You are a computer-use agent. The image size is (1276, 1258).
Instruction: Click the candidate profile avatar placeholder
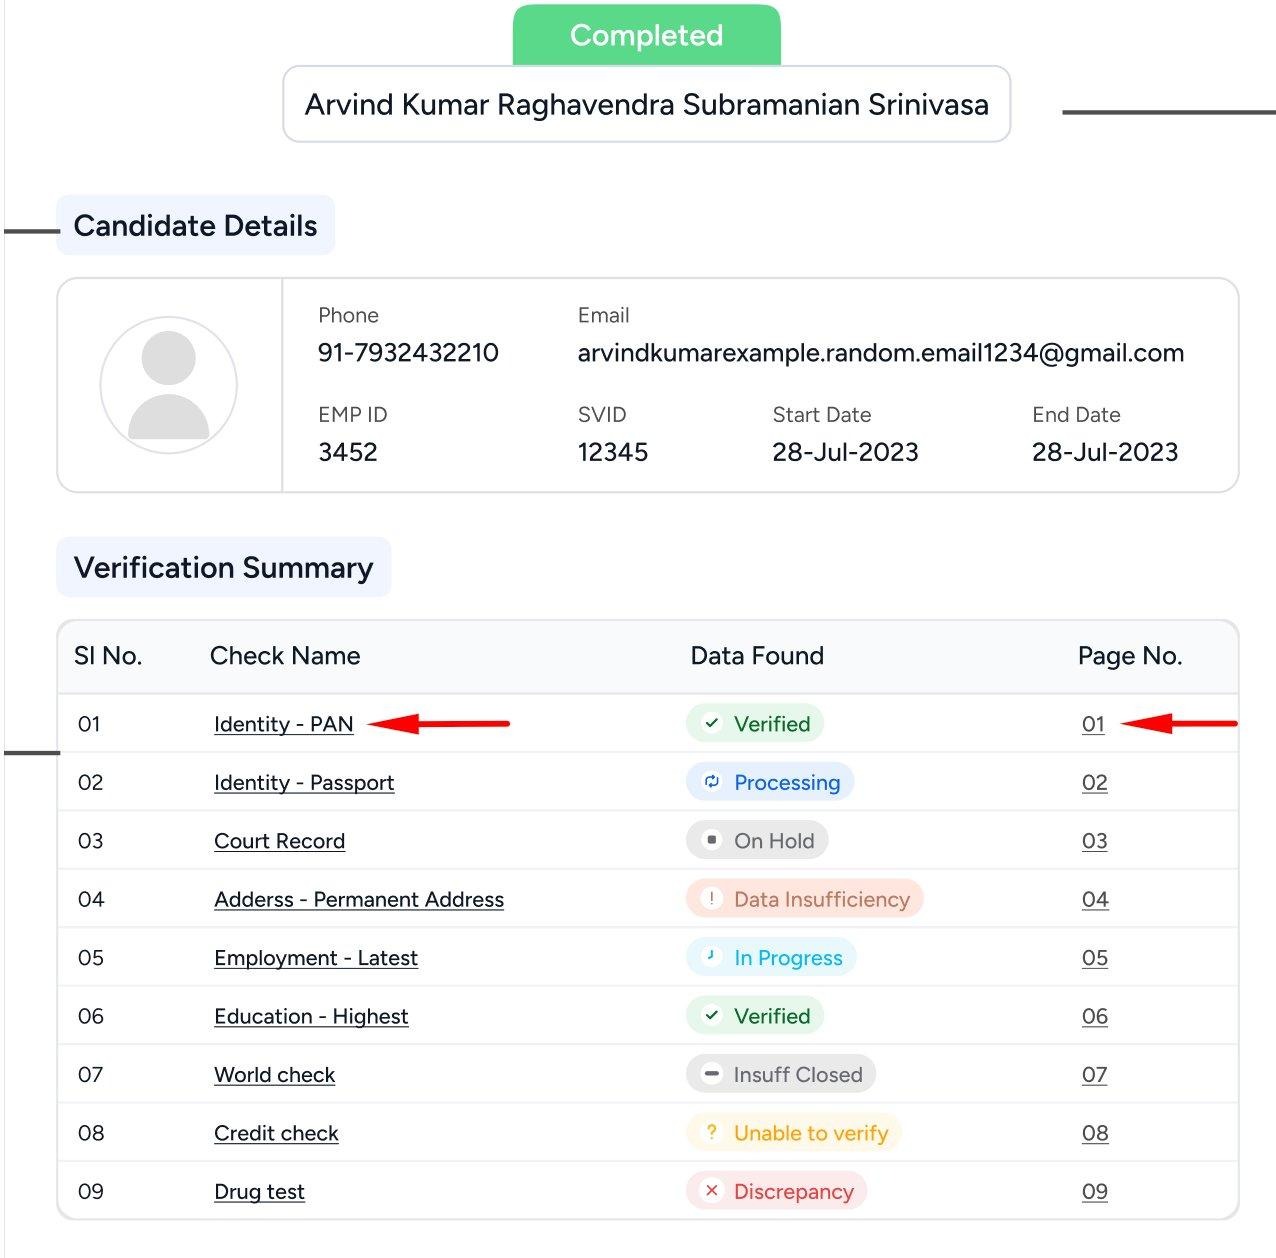coord(168,385)
